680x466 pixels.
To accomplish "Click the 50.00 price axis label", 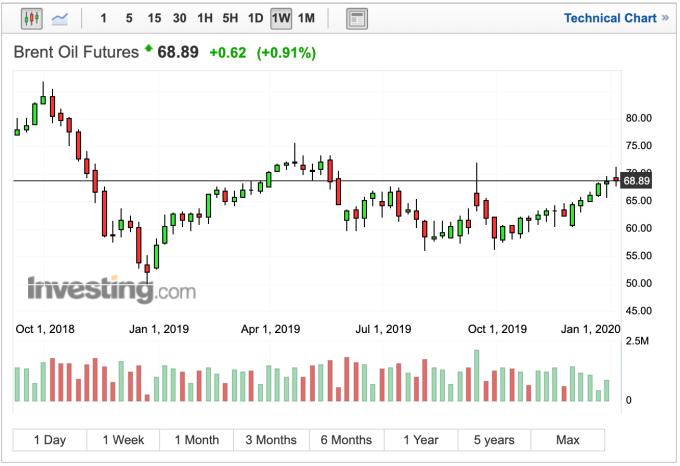I will click(638, 283).
